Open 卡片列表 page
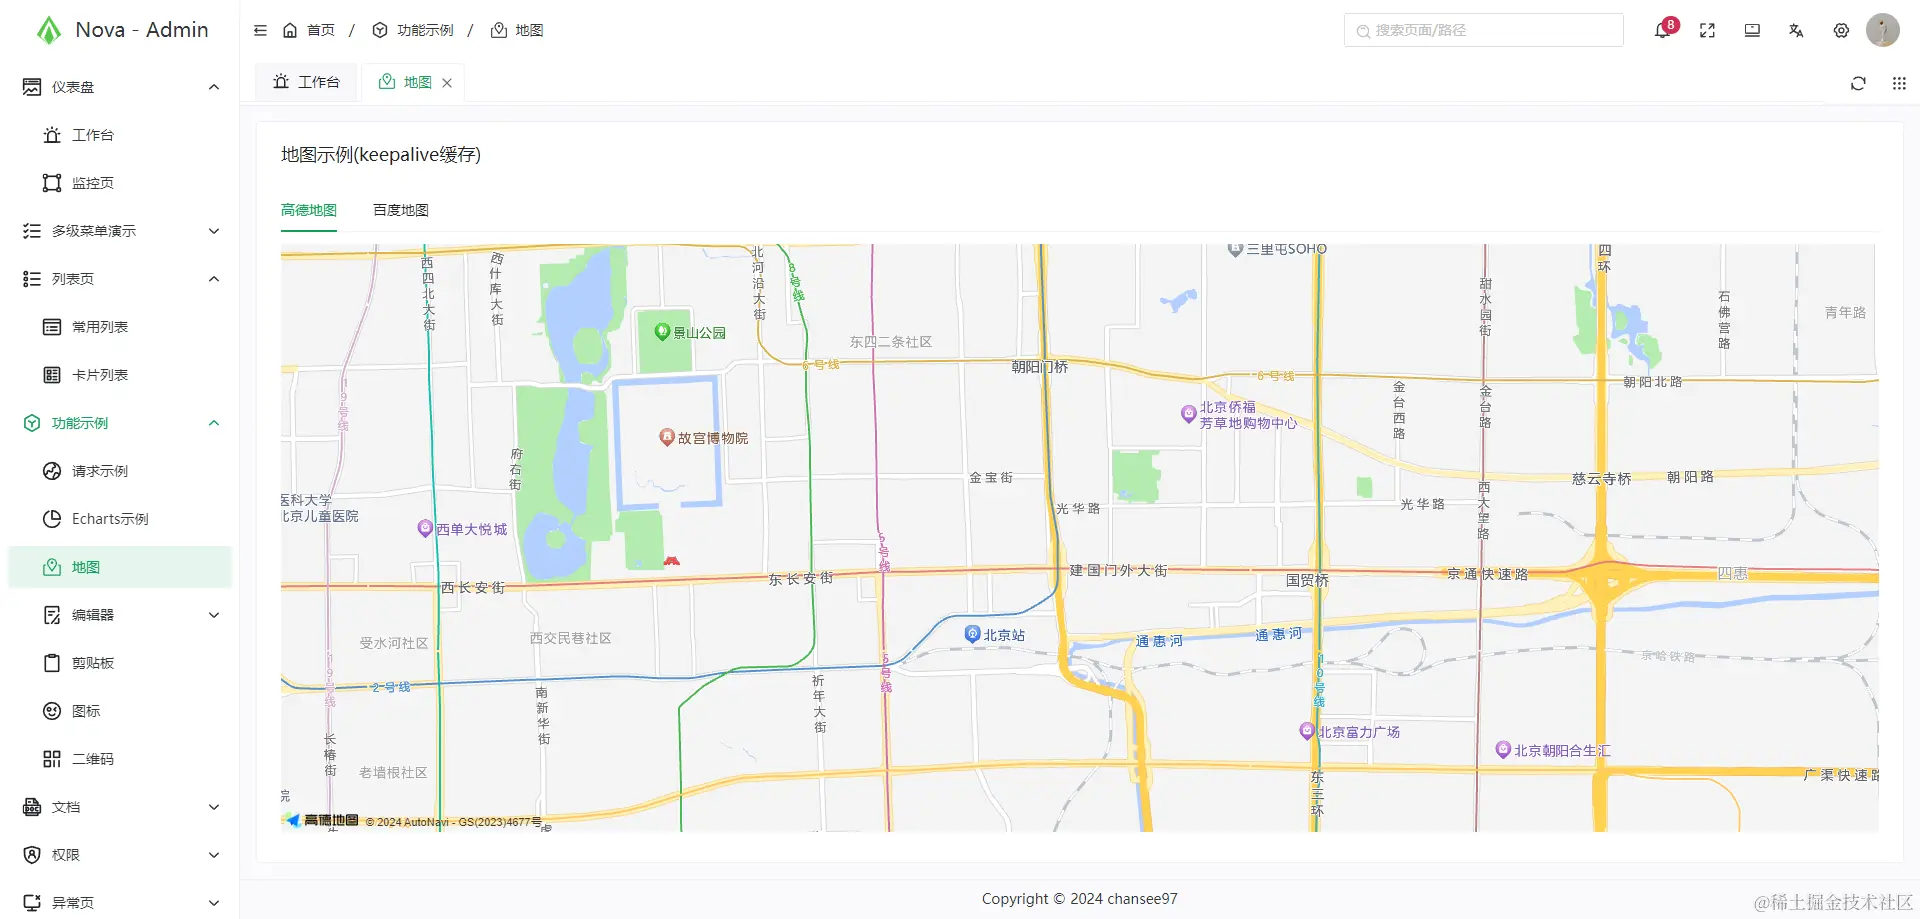The width and height of the screenshot is (1920, 919). (120, 375)
